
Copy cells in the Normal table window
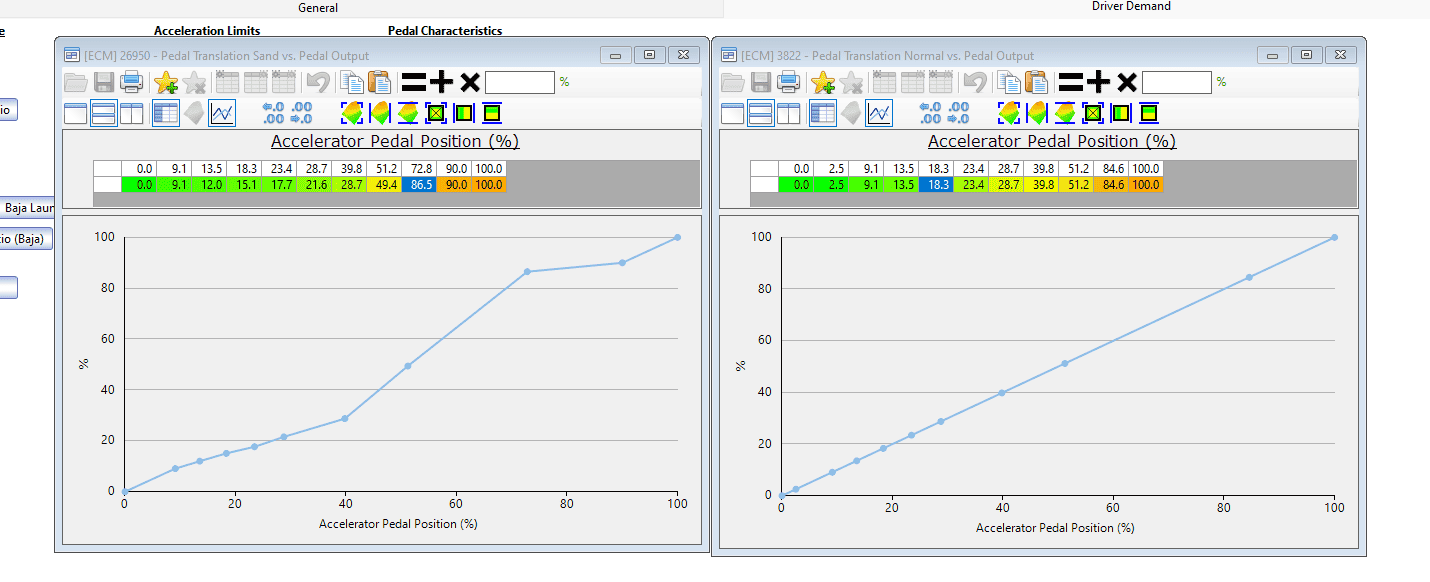(x=1009, y=82)
